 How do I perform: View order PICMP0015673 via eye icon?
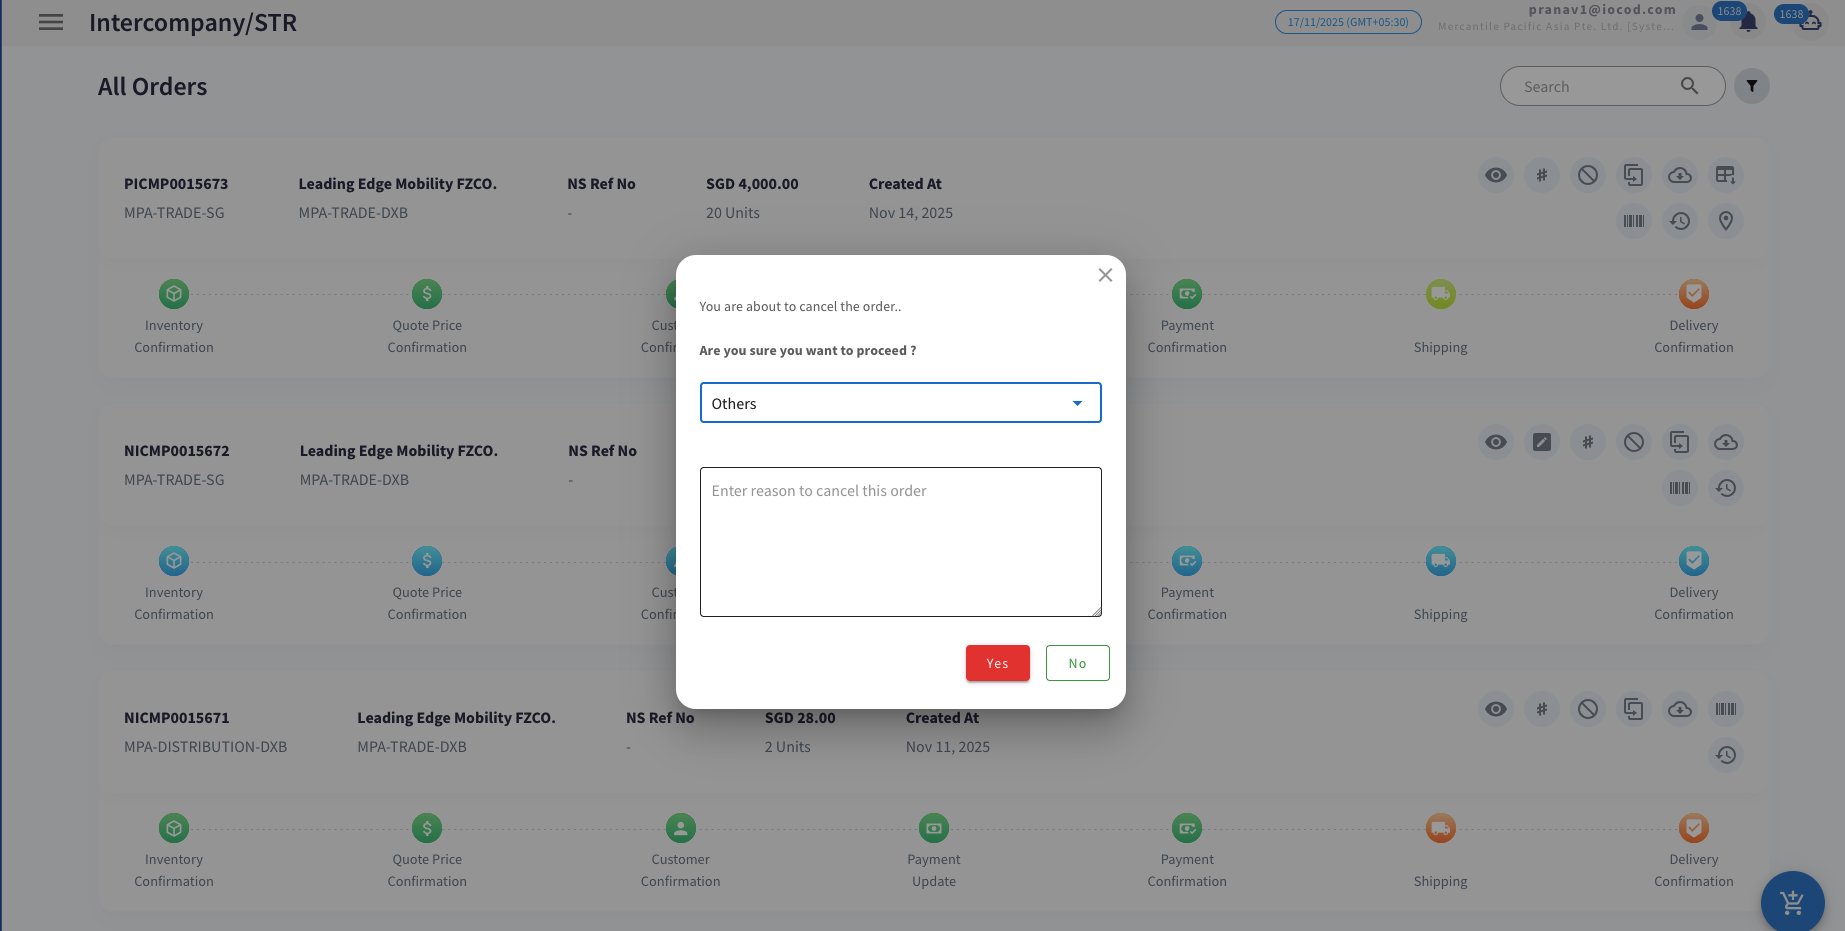click(x=1495, y=175)
